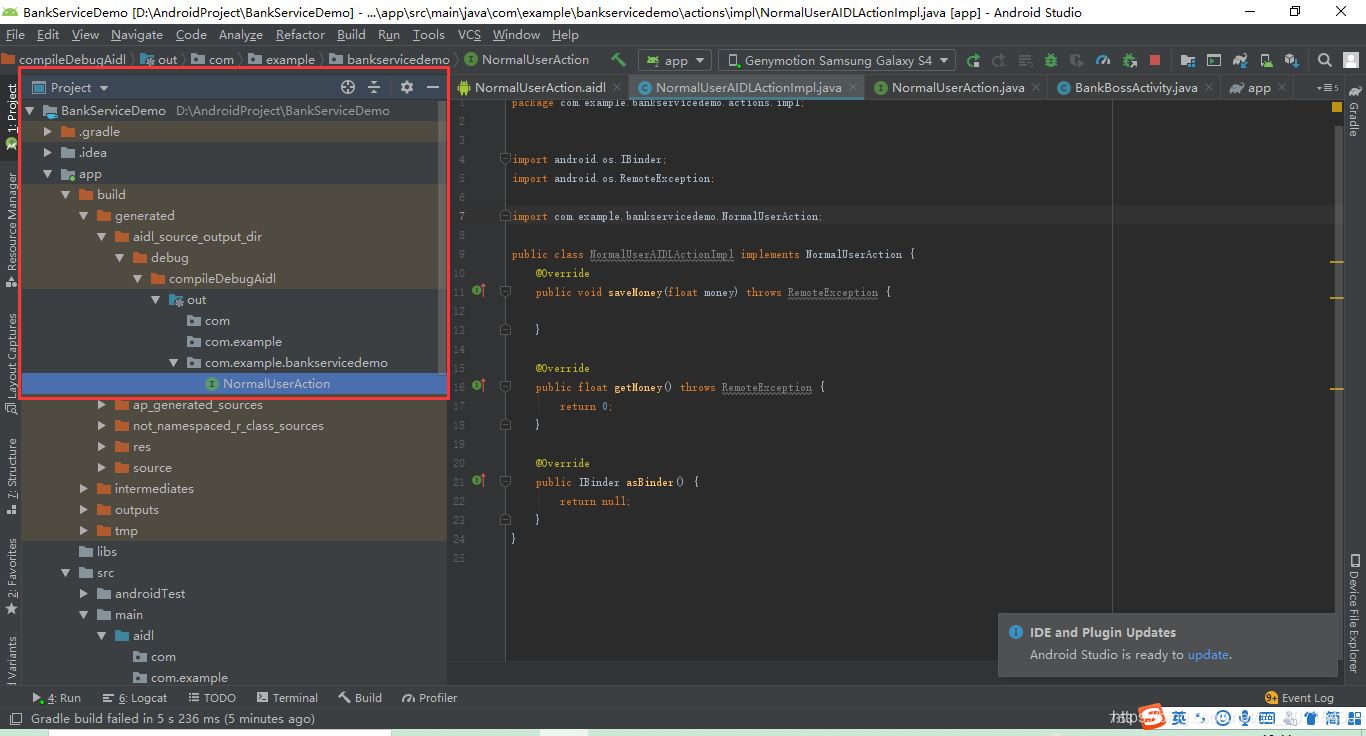Open Project Structure from the toolbar
Viewport: 1366px width, 736px height.
click(x=1188, y=60)
